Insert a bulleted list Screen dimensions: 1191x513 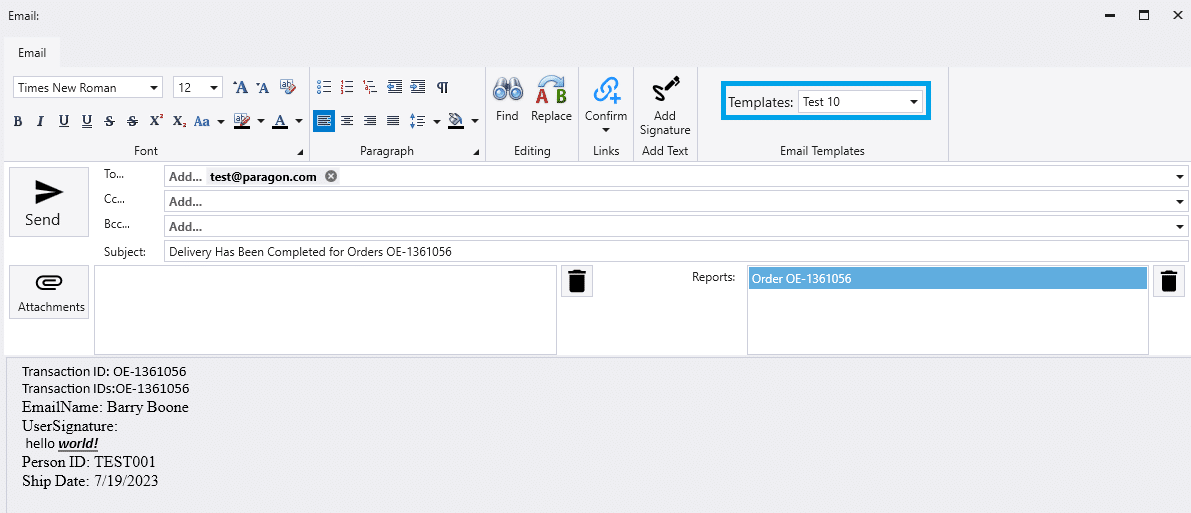(324, 87)
